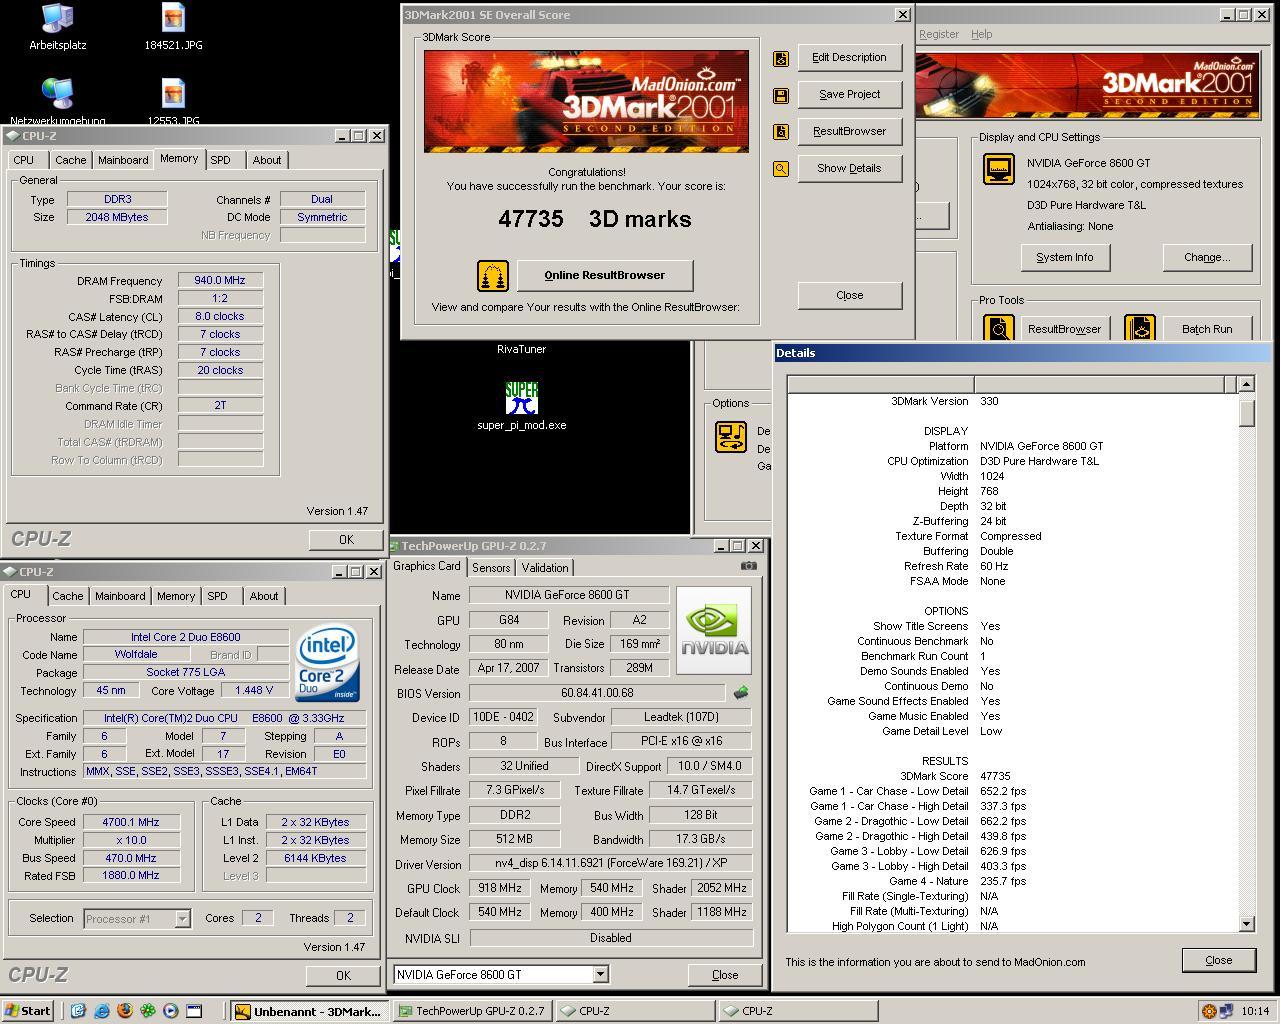Click the orange sun system tray icon

1209,1011
